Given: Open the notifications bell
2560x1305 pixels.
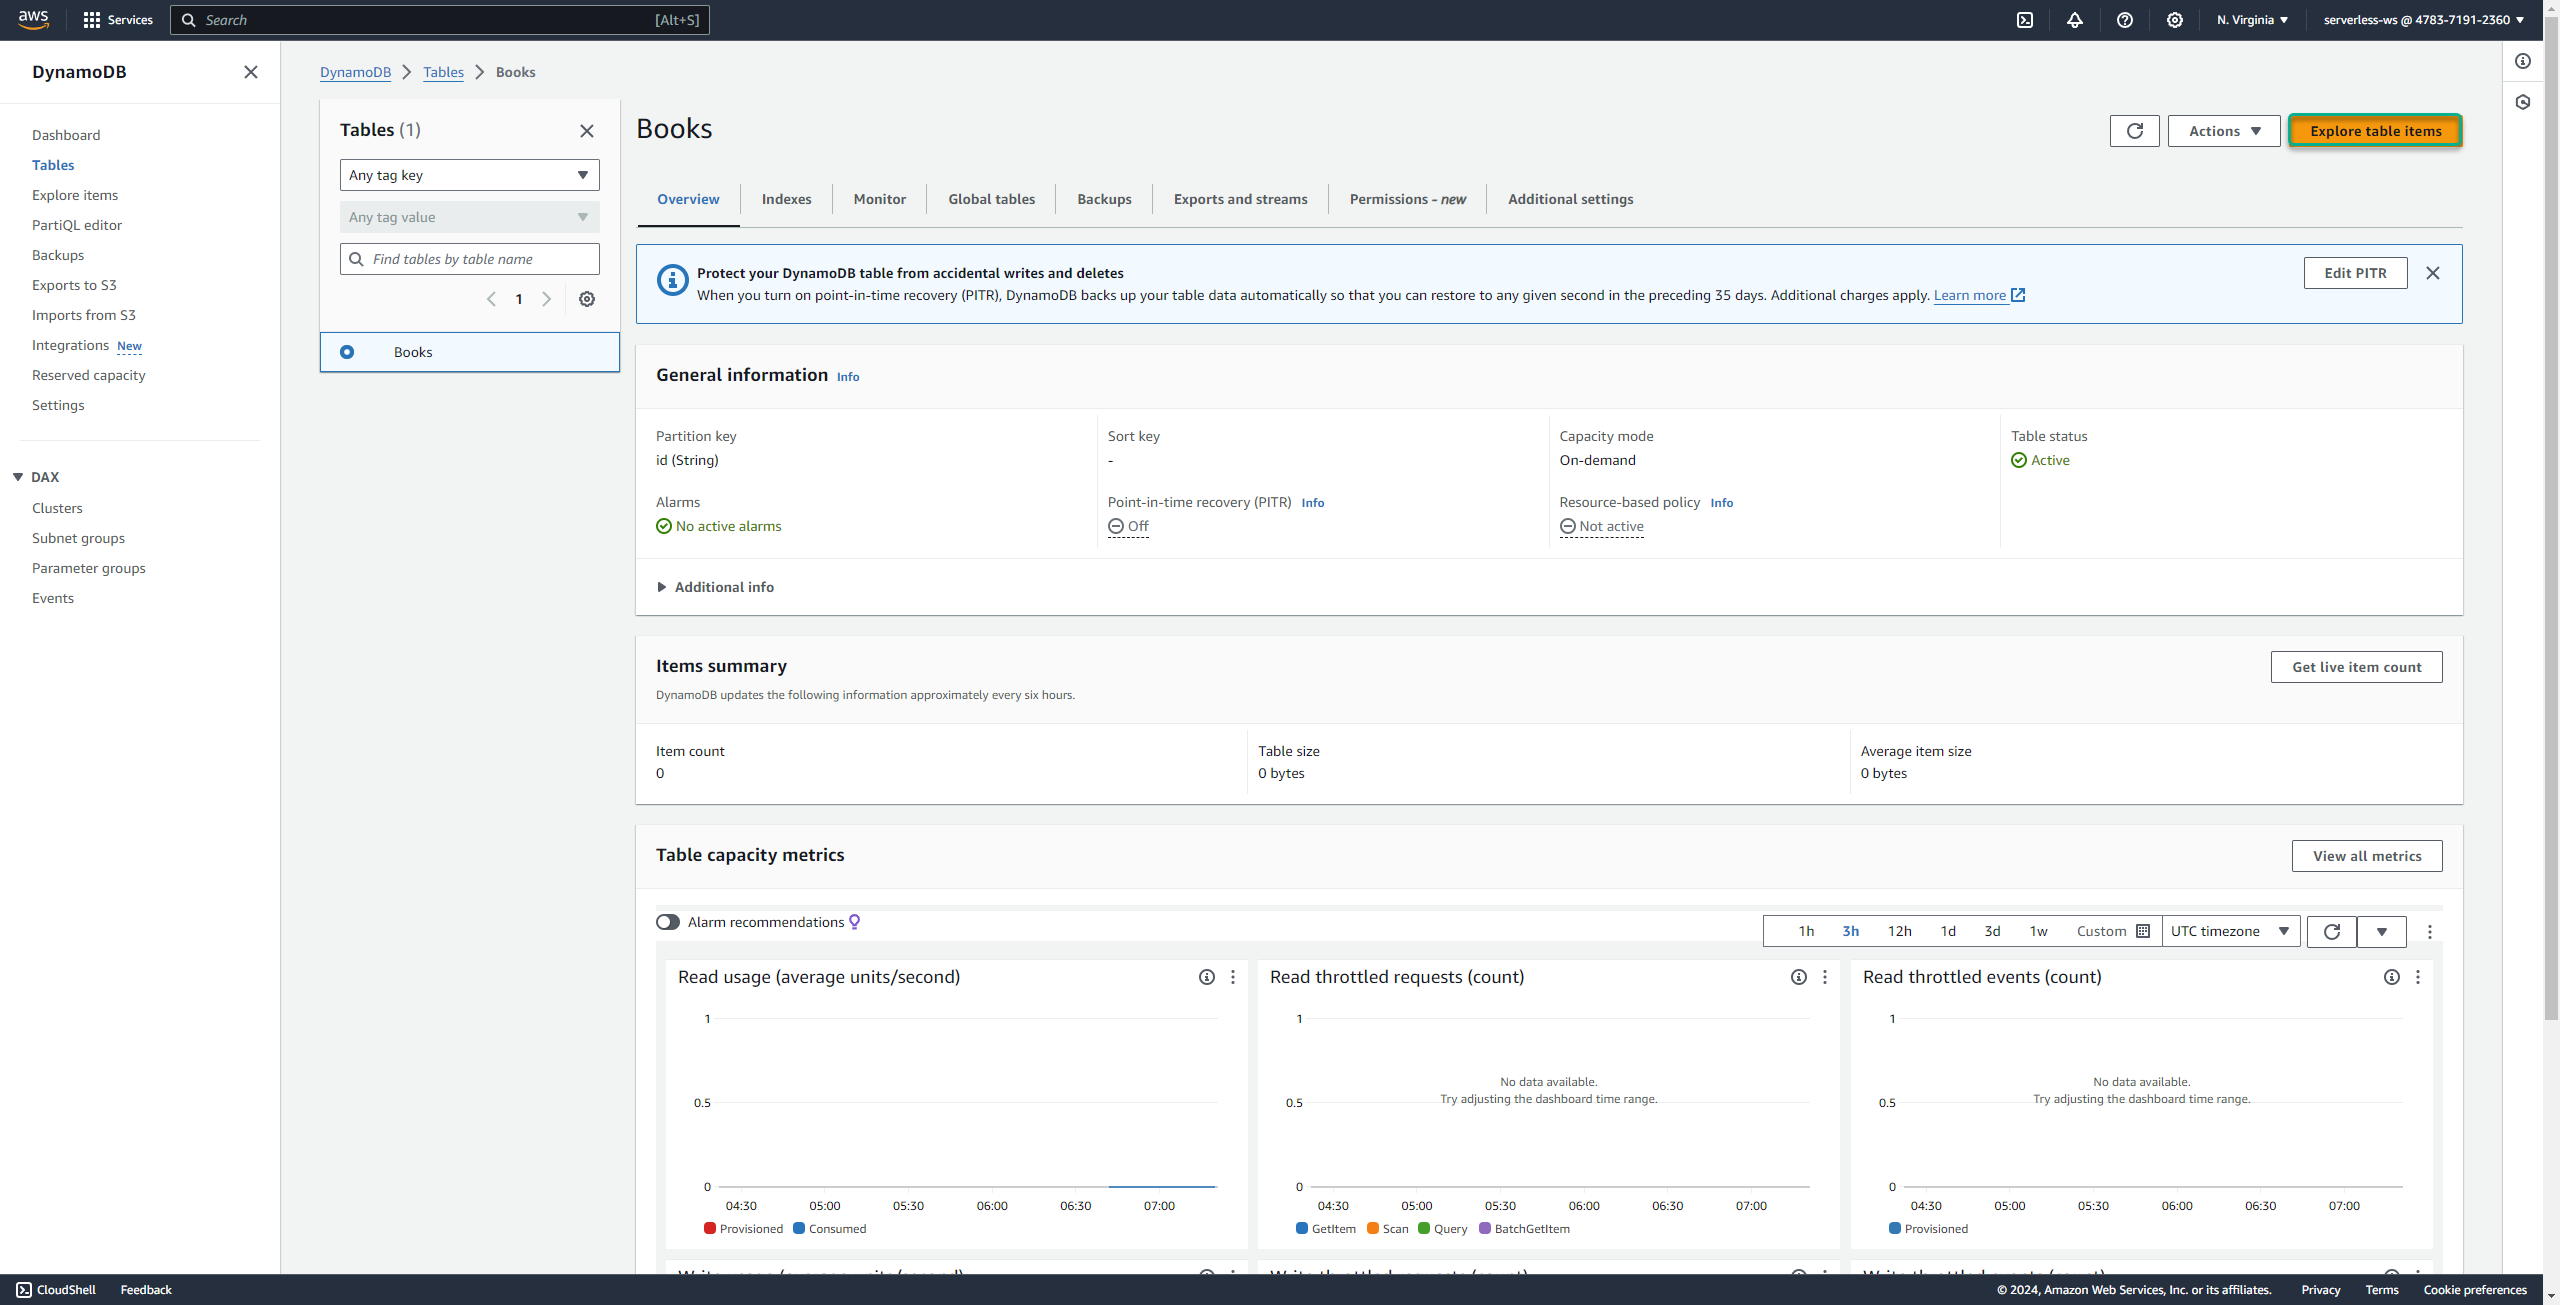Looking at the screenshot, I should [2075, 20].
